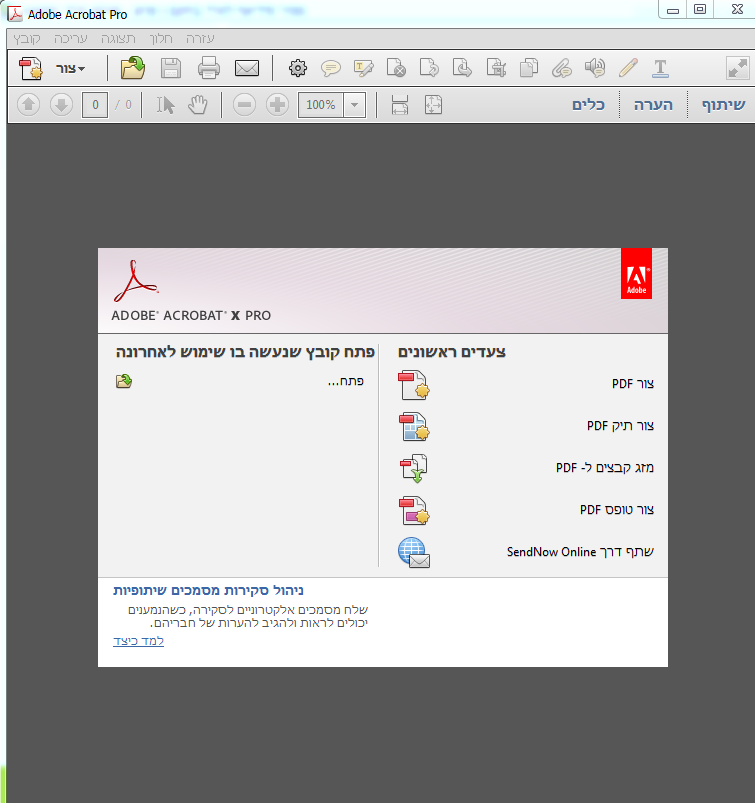
Task: Open the חלון menu
Action: pos(161,39)
